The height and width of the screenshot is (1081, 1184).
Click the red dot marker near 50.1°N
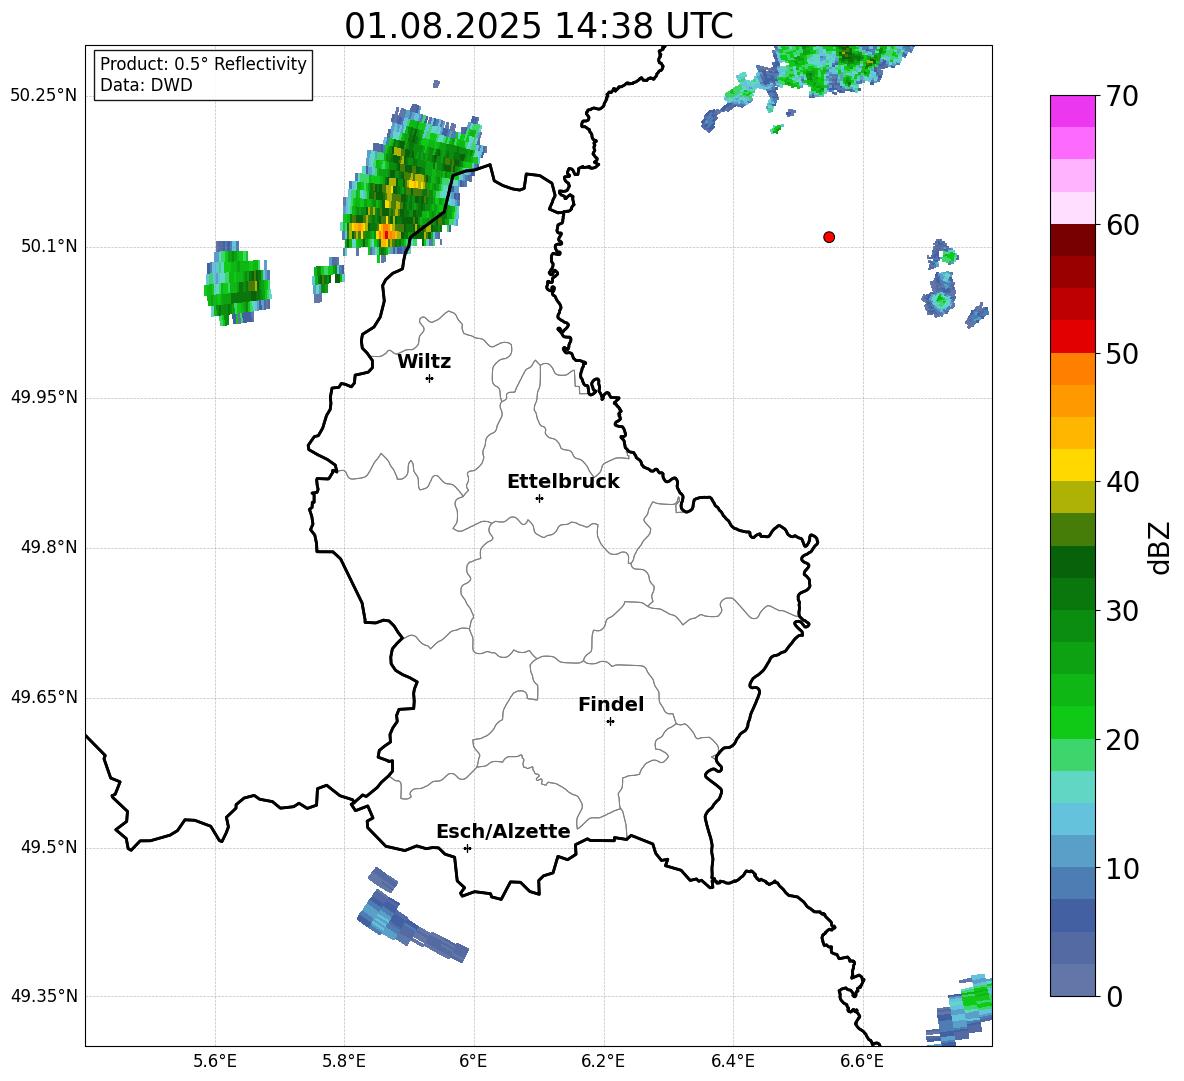click(x=829, y=237)
